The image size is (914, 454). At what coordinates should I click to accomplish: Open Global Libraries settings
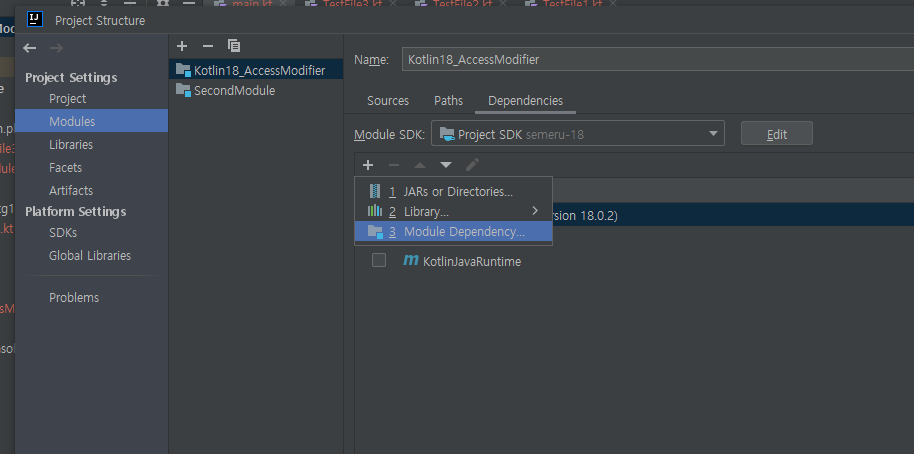(x=90, y=255)
